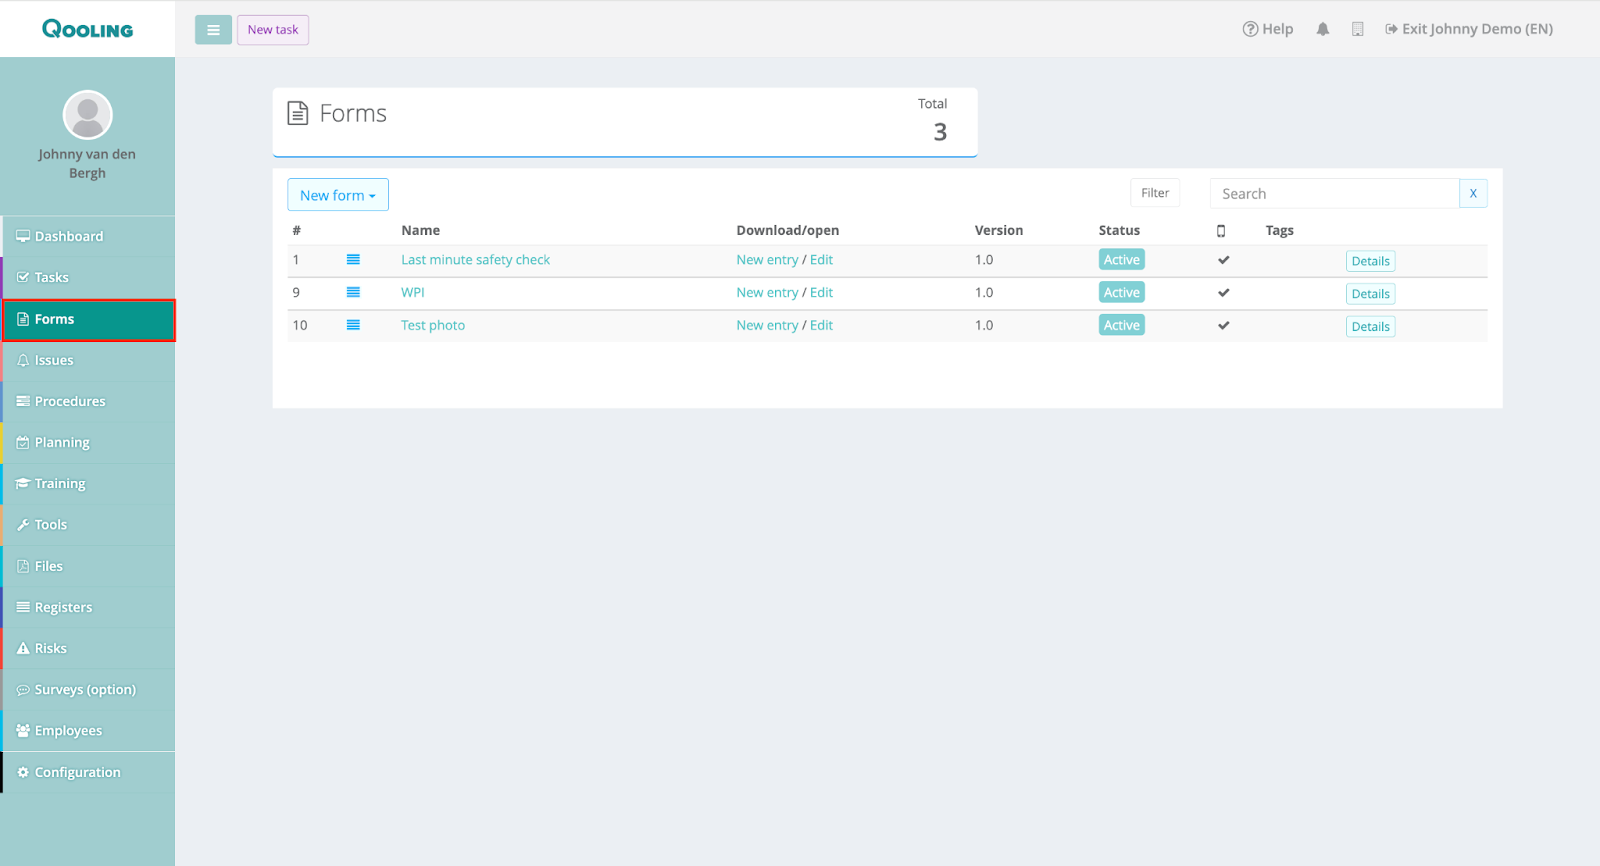The width and height of the screenshot is (1600, 866).
Task: Go to Employees section
Action: pos(88,730)
